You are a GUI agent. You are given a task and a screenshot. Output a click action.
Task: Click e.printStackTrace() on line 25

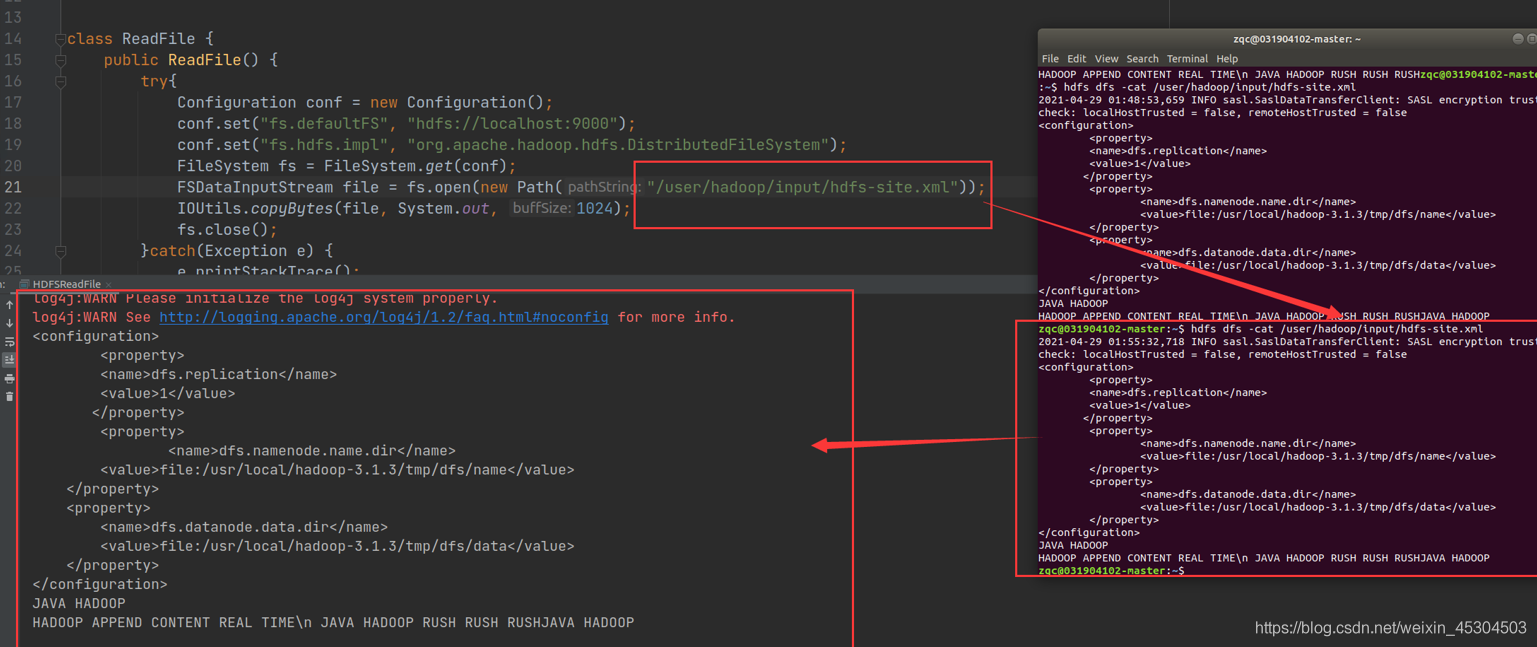(x=267, y=271)
